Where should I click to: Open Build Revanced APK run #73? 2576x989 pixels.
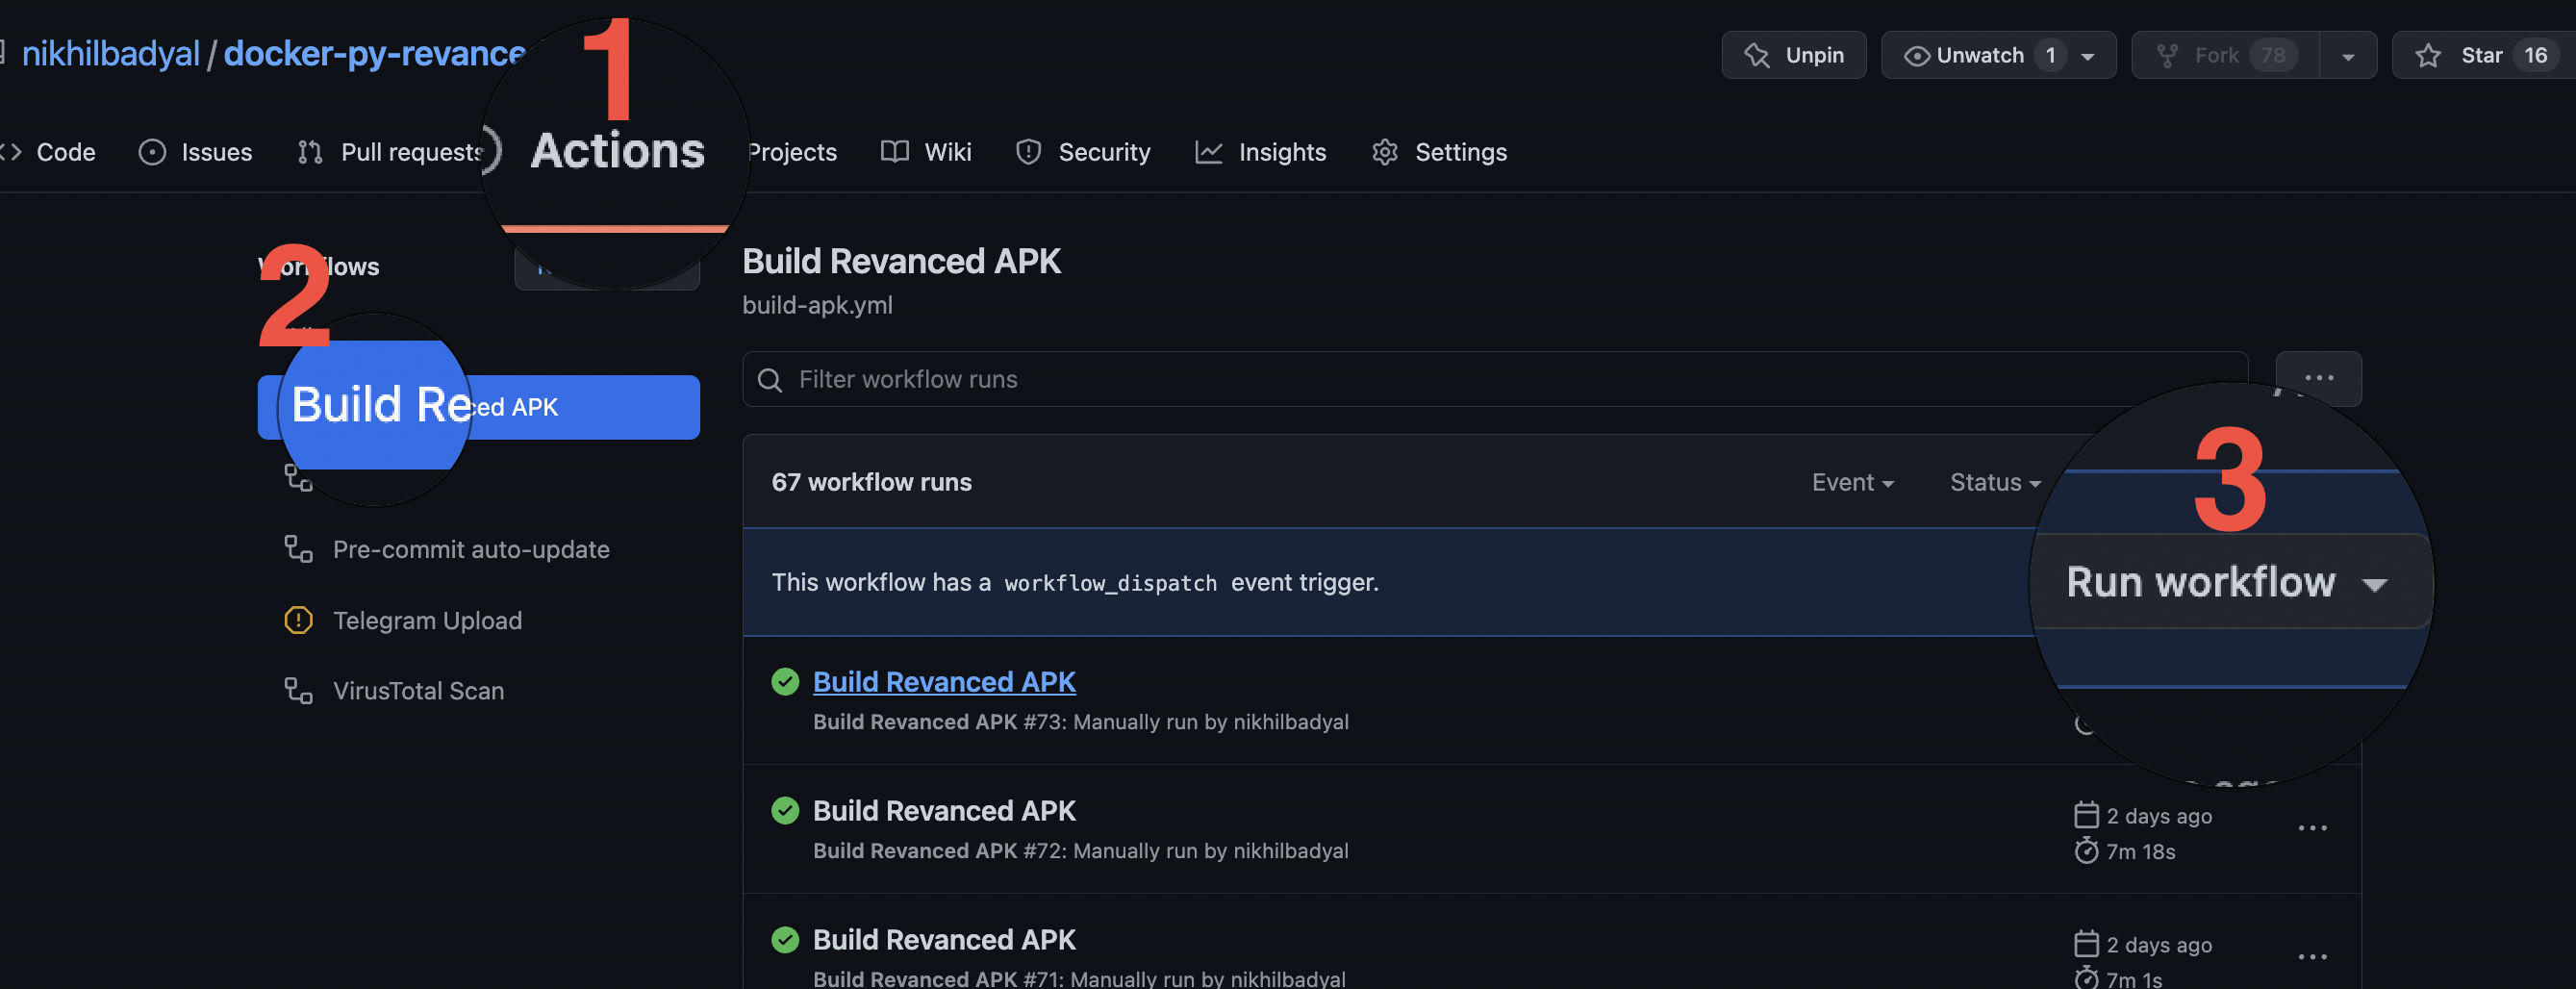pyautogui.click(x=944, y=682)
